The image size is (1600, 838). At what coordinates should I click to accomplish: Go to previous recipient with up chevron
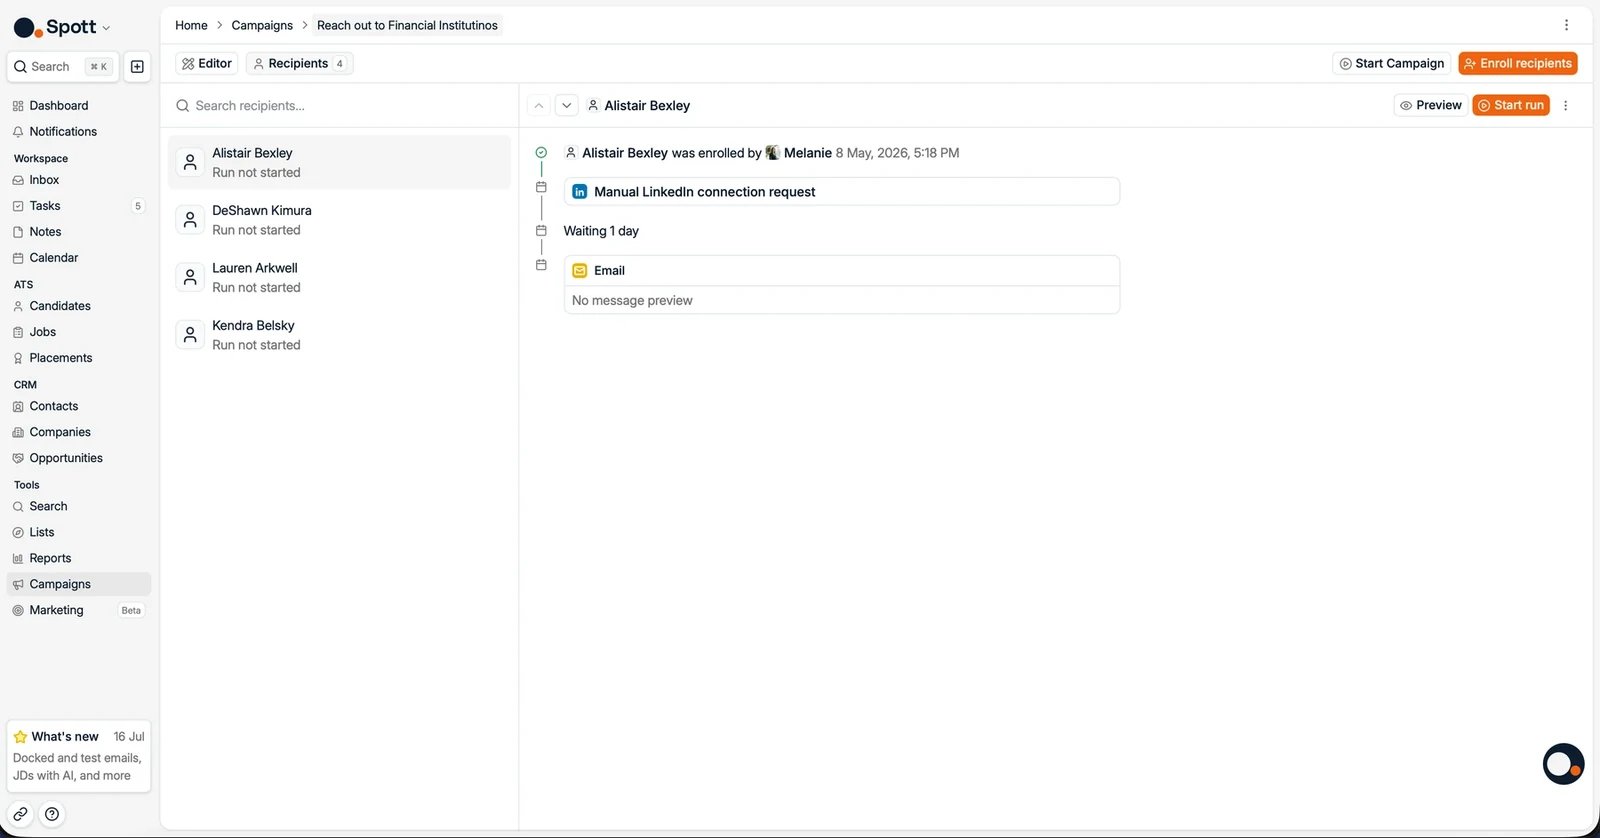point(539,105)
